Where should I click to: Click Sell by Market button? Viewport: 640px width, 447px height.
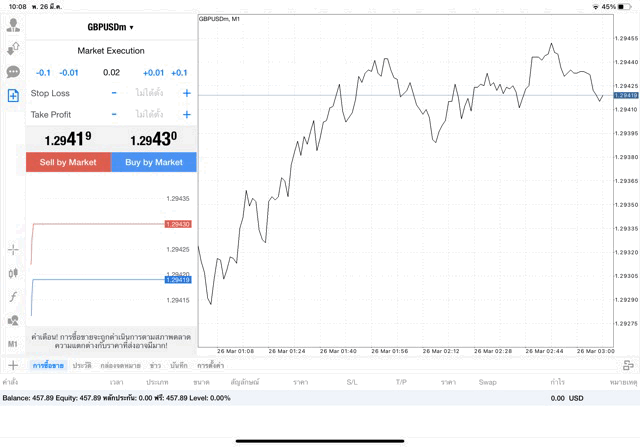pos(68,162)
